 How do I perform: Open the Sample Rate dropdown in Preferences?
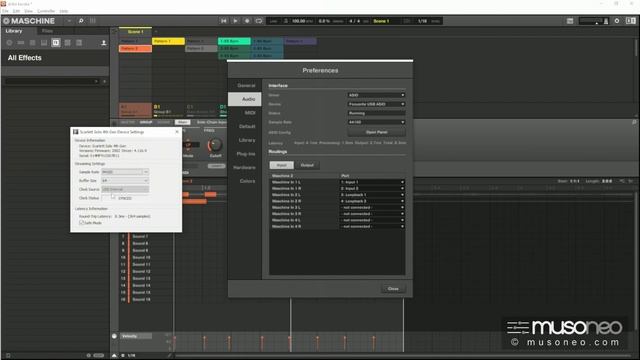(376, 122)
